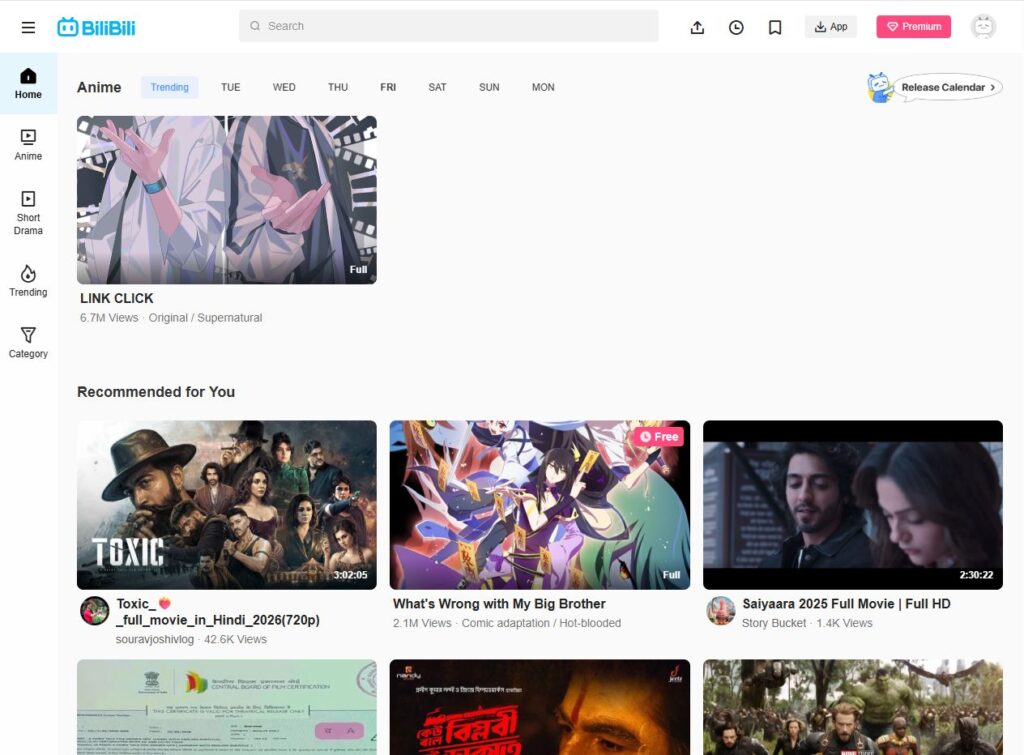Select the TUE tab
The width and height of the screenshot is (1024, 755).
pos(231,87)
